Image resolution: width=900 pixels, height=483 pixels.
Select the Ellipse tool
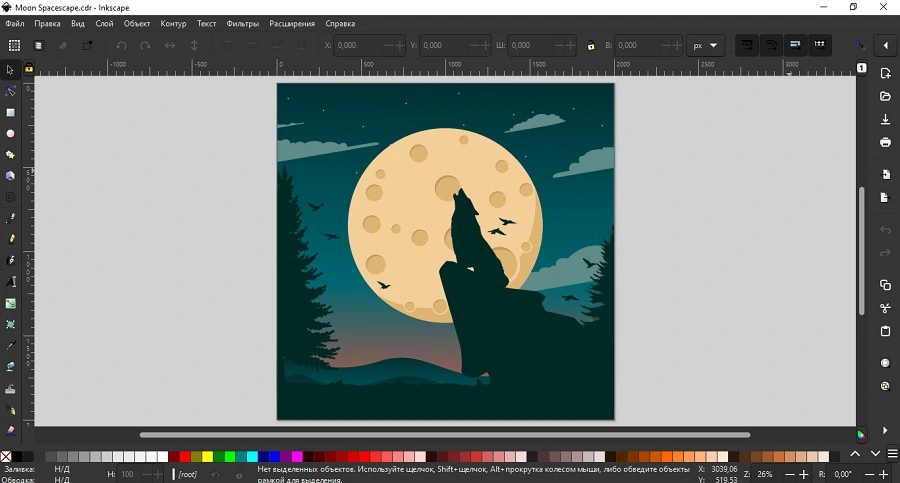click(x=10, y=134)
